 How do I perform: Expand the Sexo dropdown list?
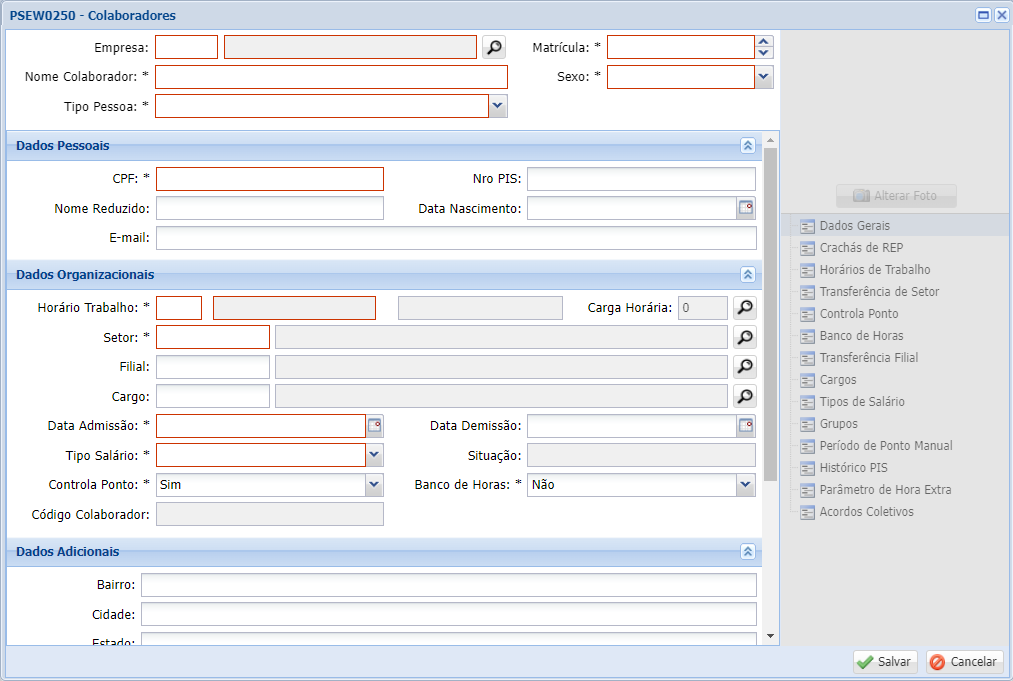[764, 77]
